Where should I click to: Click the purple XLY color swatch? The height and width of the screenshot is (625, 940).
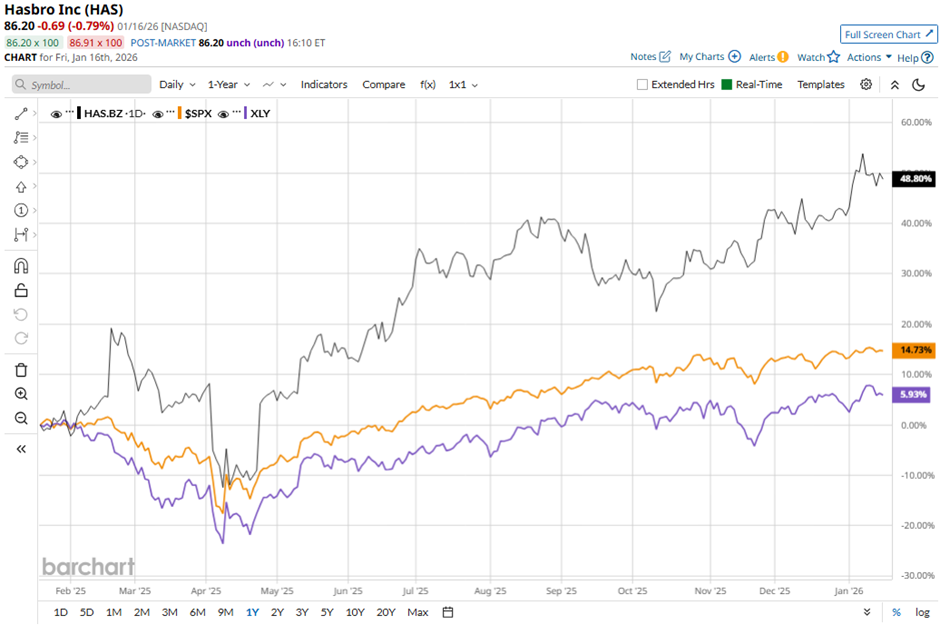245,113
